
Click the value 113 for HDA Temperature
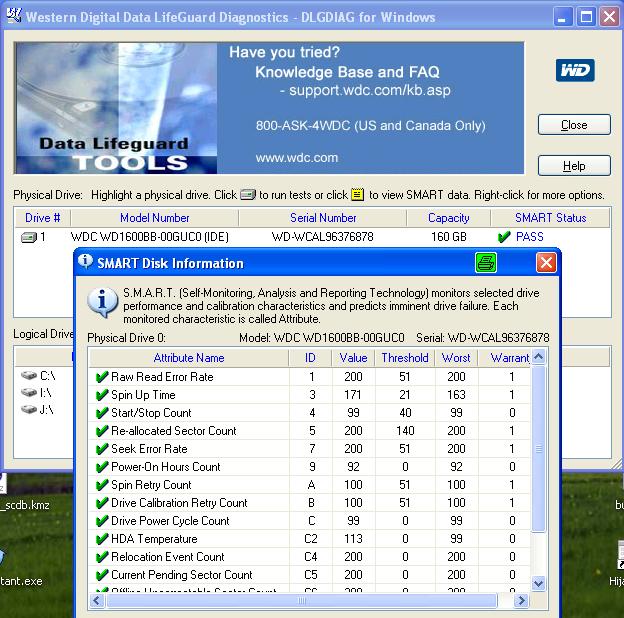353,539
